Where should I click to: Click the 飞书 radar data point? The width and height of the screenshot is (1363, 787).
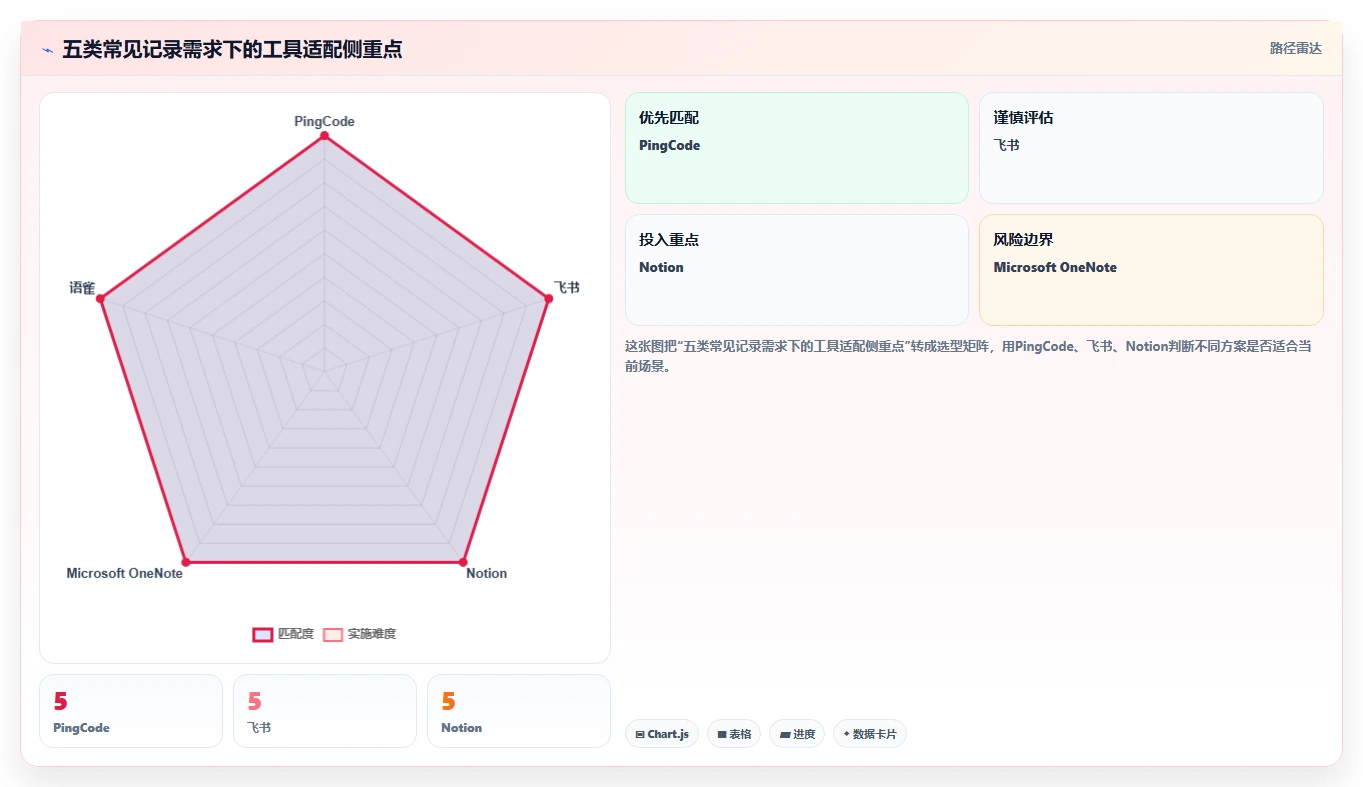pyautogui.click(x=548, y=298)
